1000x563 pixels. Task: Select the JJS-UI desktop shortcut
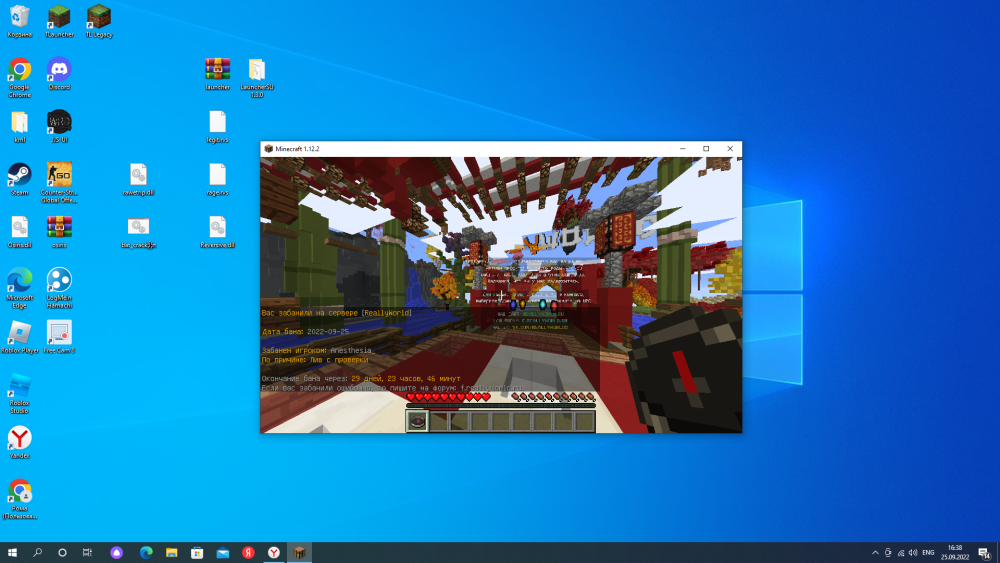59,126
